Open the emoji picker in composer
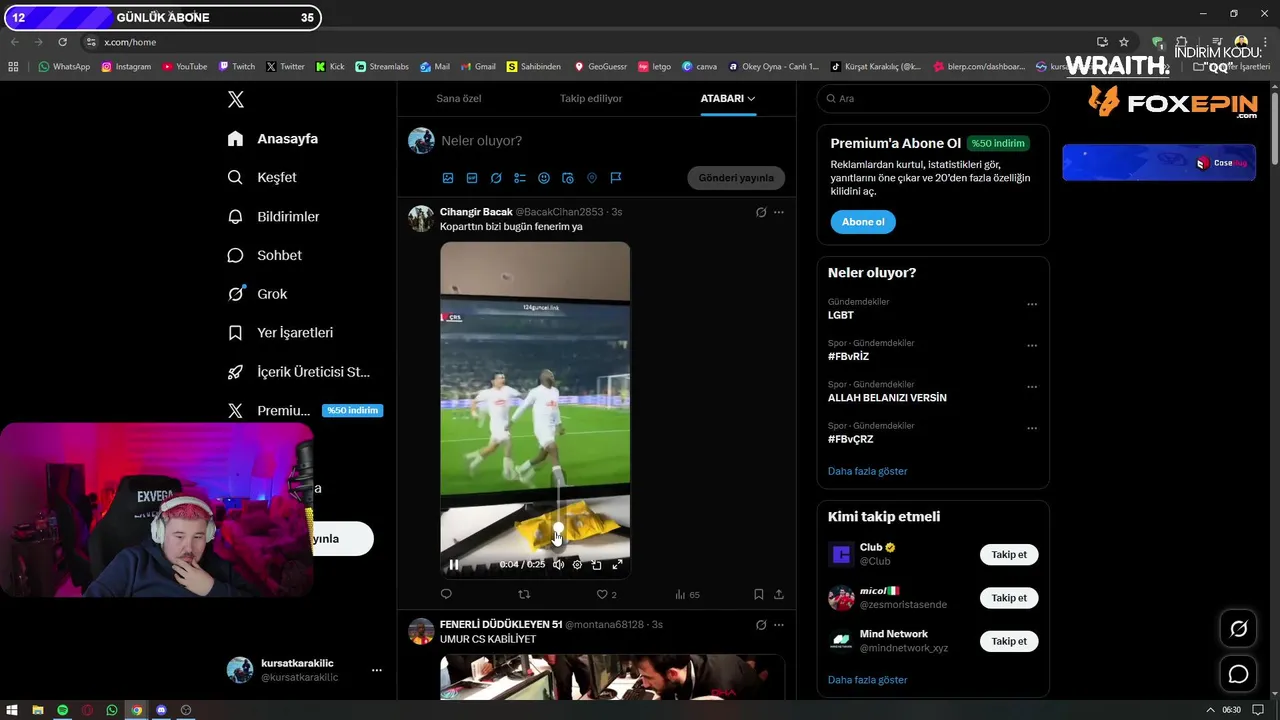This screenshot has width=1280, height=720. (x=544, y=178)
